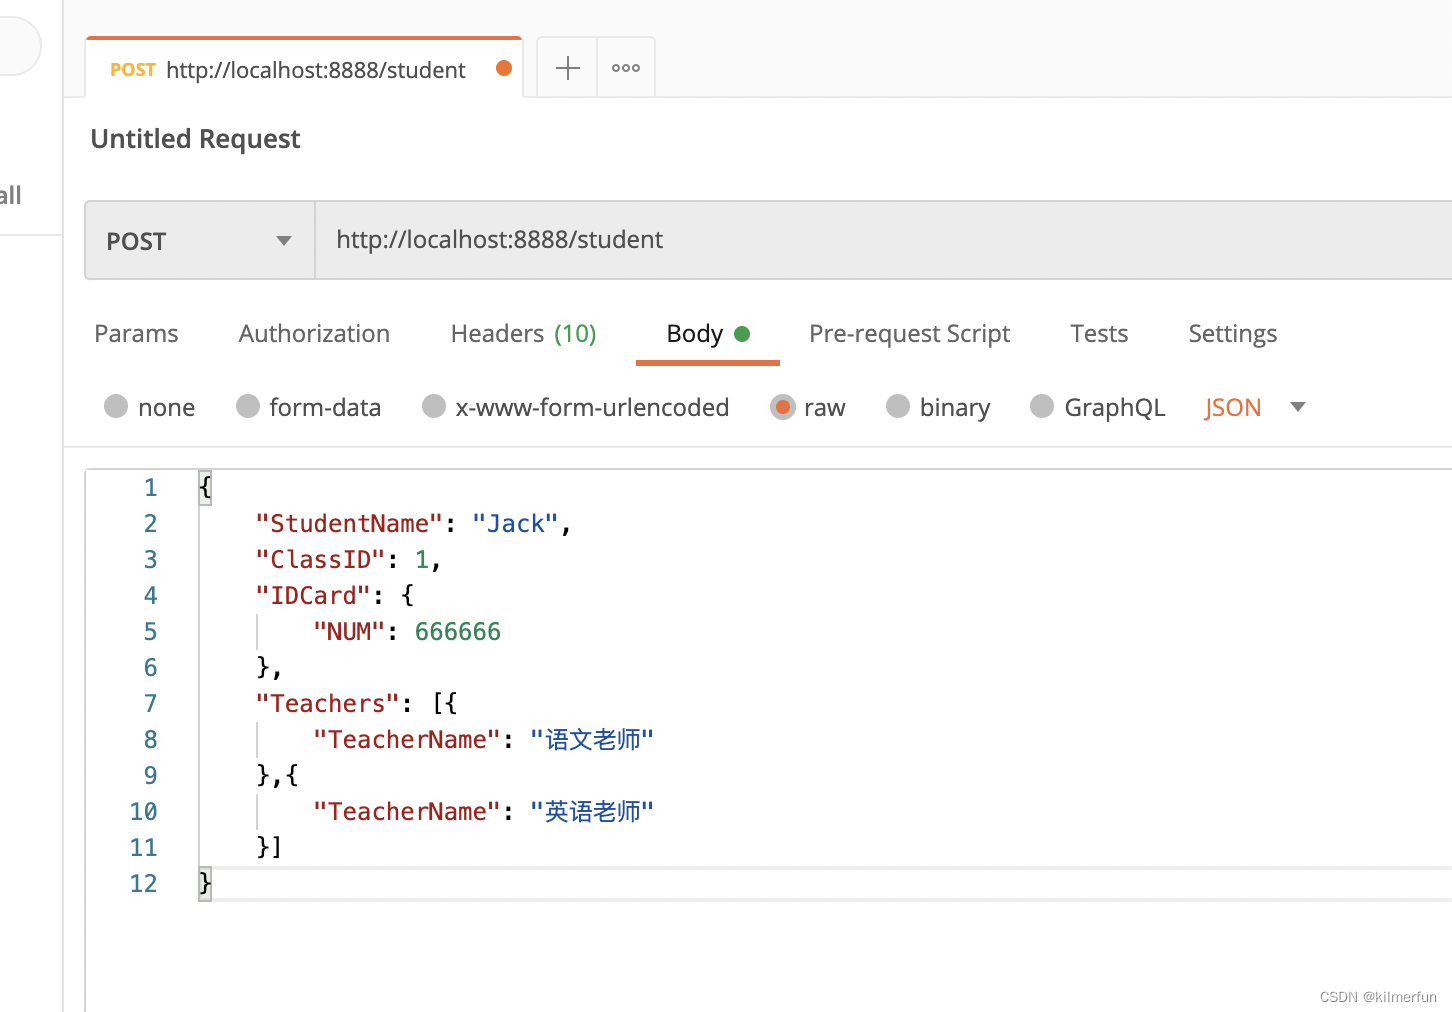Switch to the Body tab
The width and height of the screenshot is (1452, 1012).
point(708,333)
